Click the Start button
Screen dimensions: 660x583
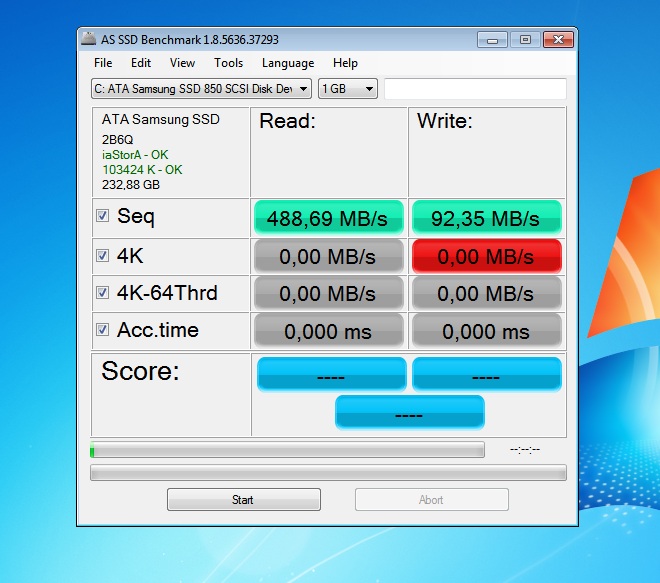tap(244, 500)
